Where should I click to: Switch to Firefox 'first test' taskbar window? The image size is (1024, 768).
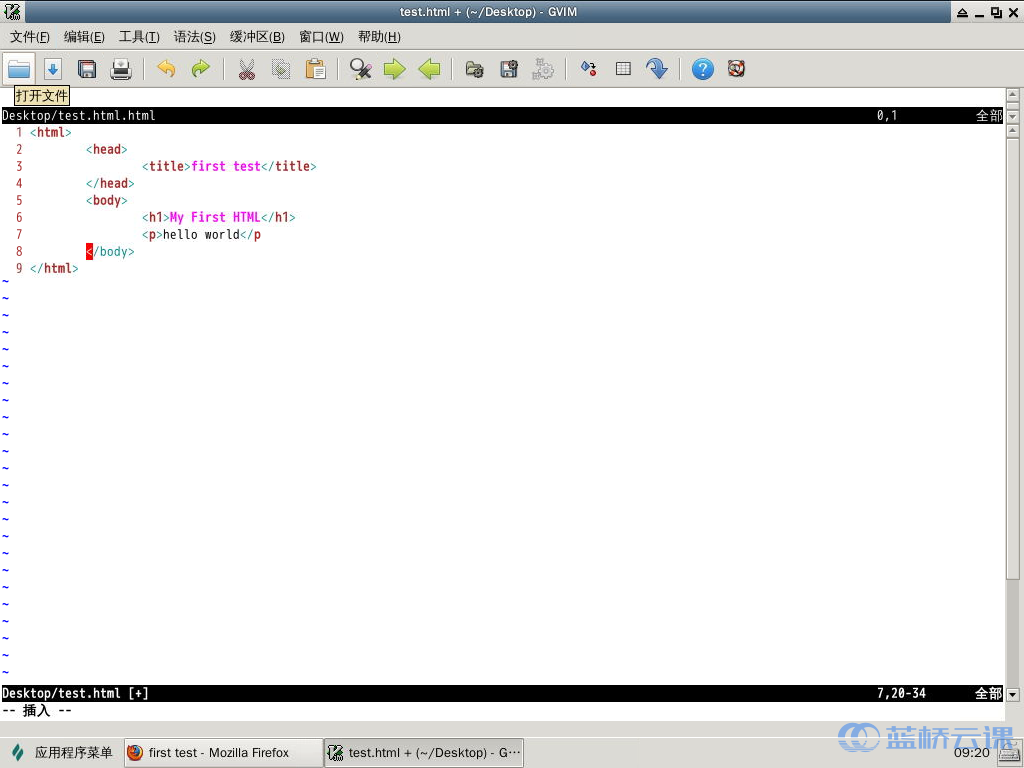222,753
